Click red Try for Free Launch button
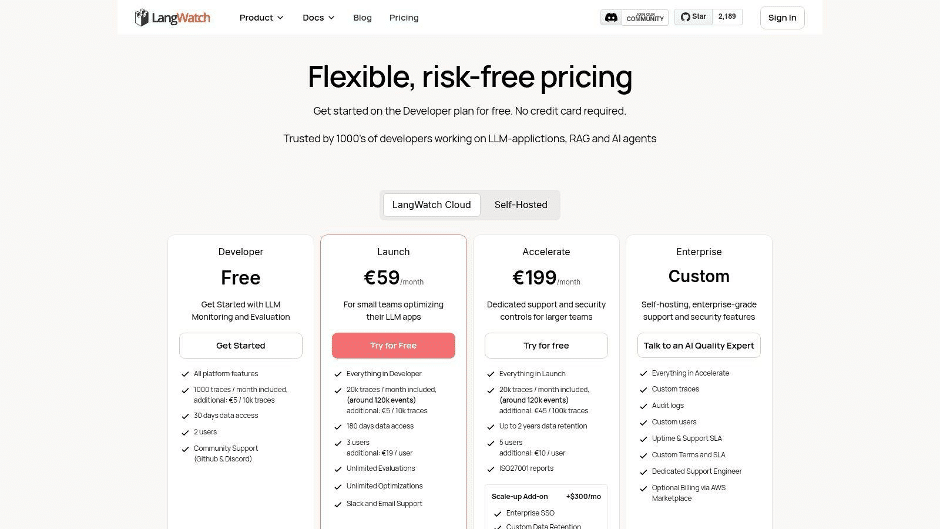941x529 pixels. click(393, 346)
